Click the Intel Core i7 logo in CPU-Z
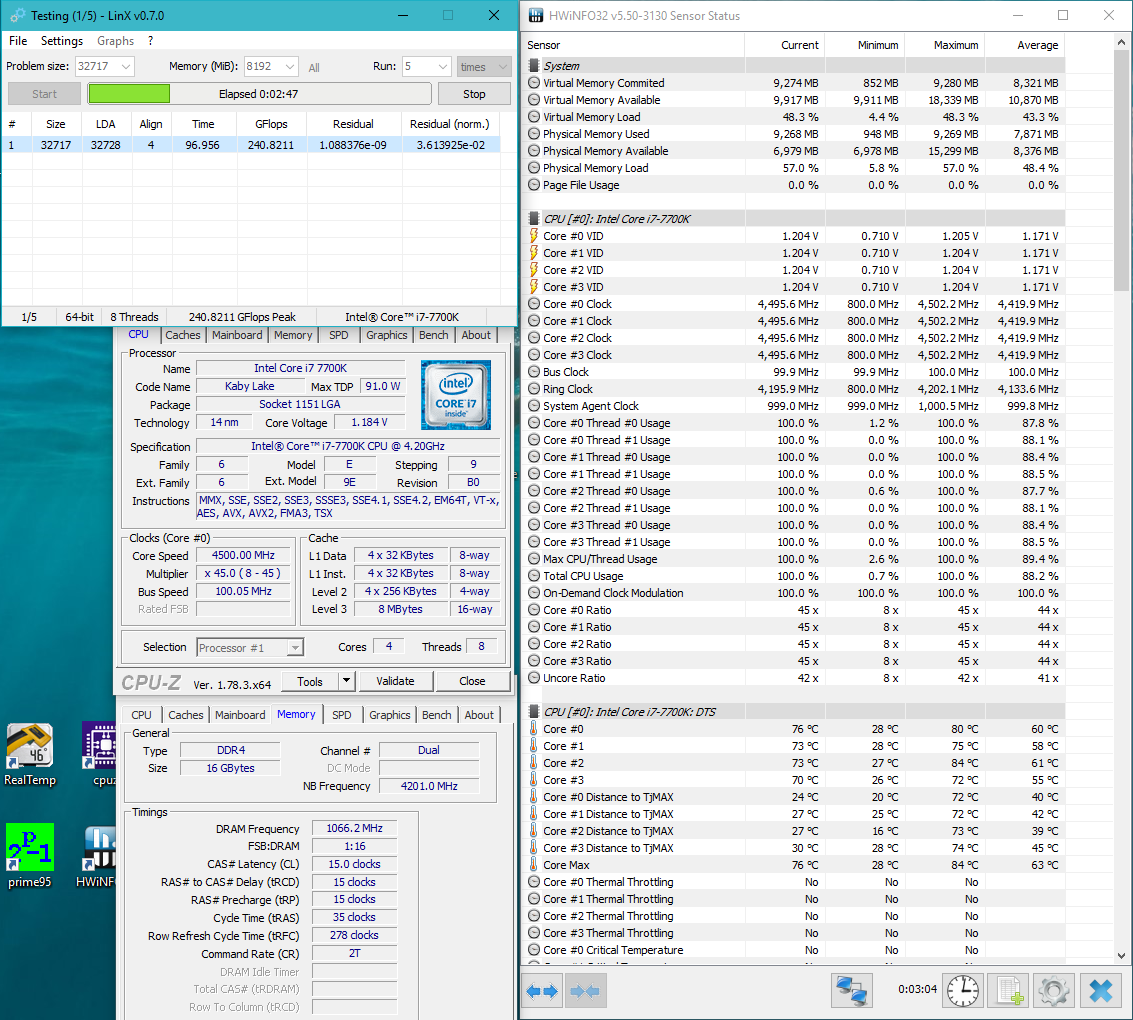Image resolution: width=1133 pixels, height=1020 pixels. click(x=456, y=395)
